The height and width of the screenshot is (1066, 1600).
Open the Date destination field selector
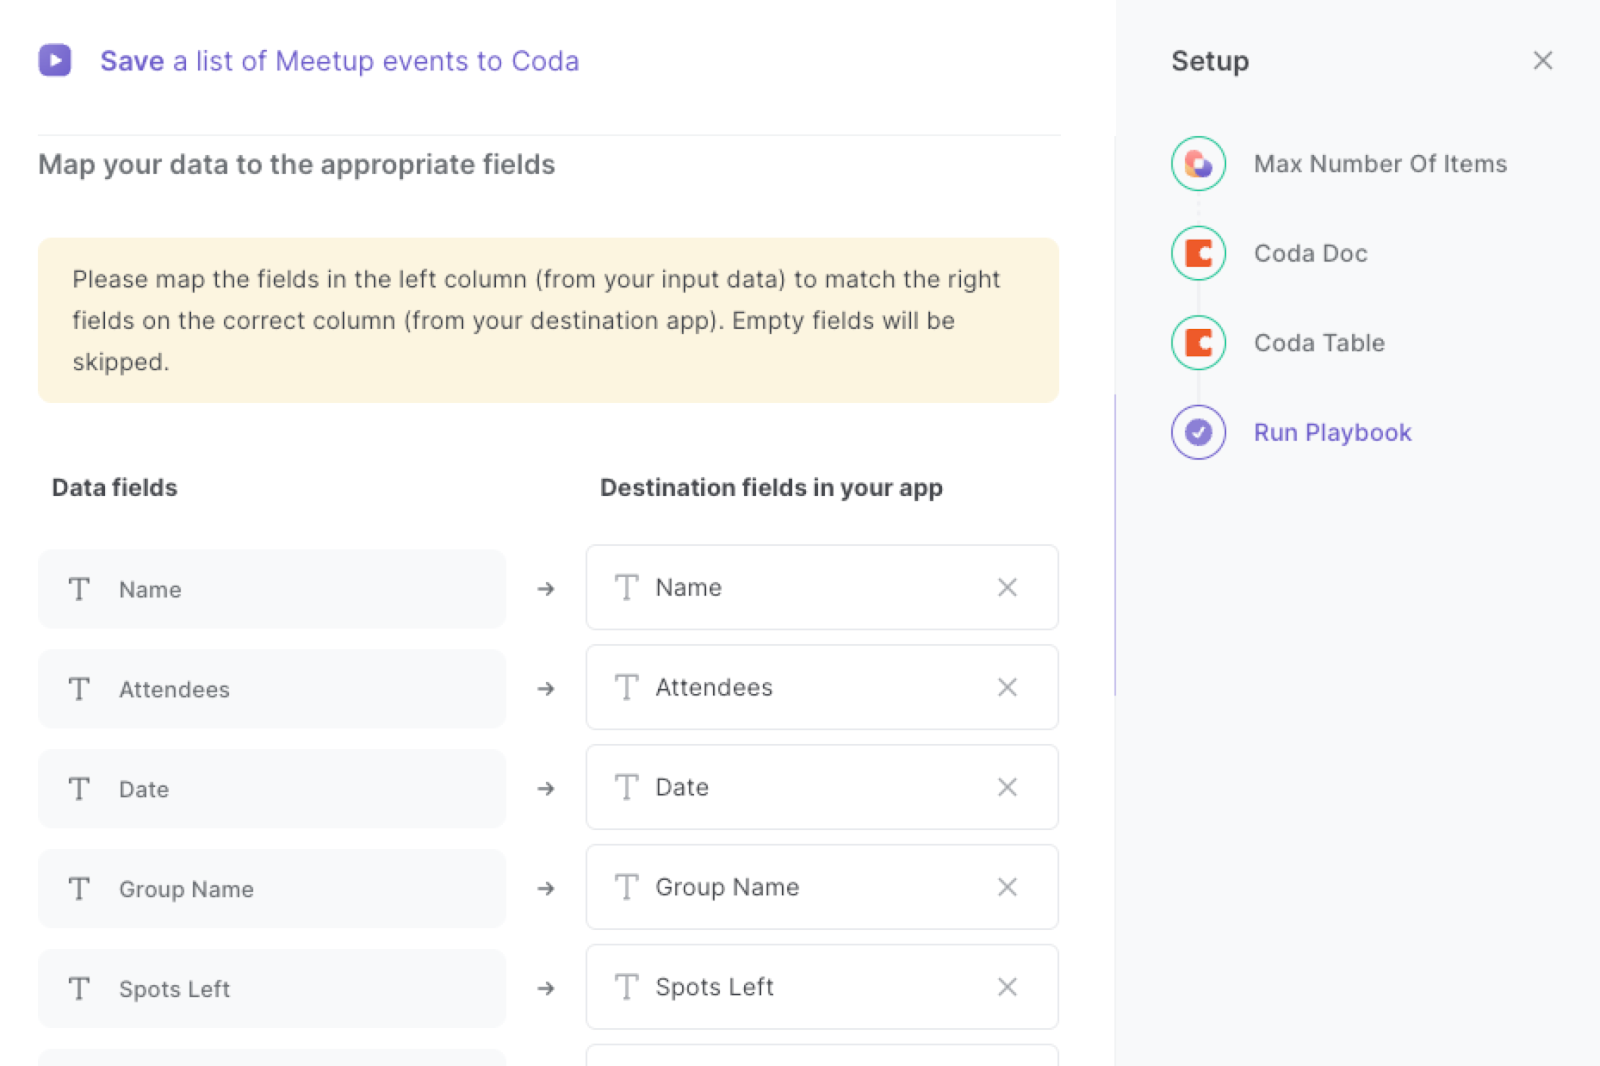(822, 787)
